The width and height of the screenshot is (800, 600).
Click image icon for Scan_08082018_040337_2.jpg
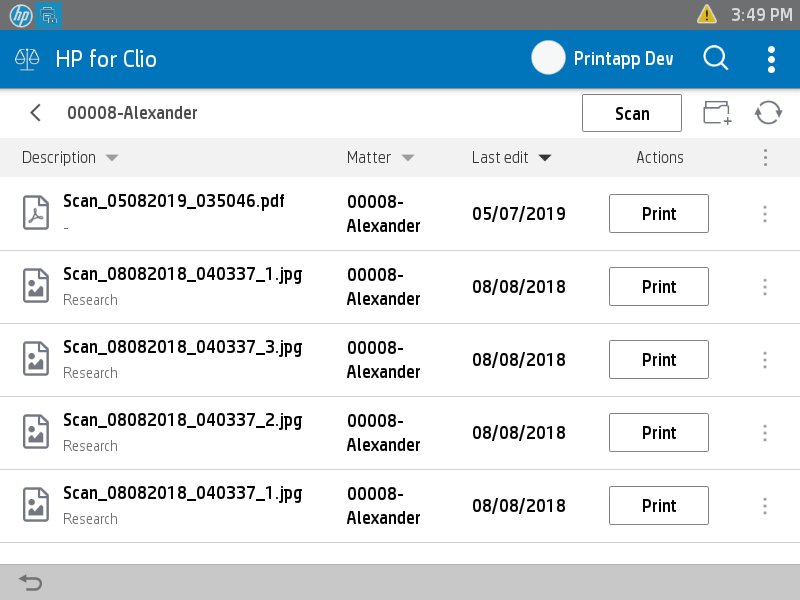(36, 432)
